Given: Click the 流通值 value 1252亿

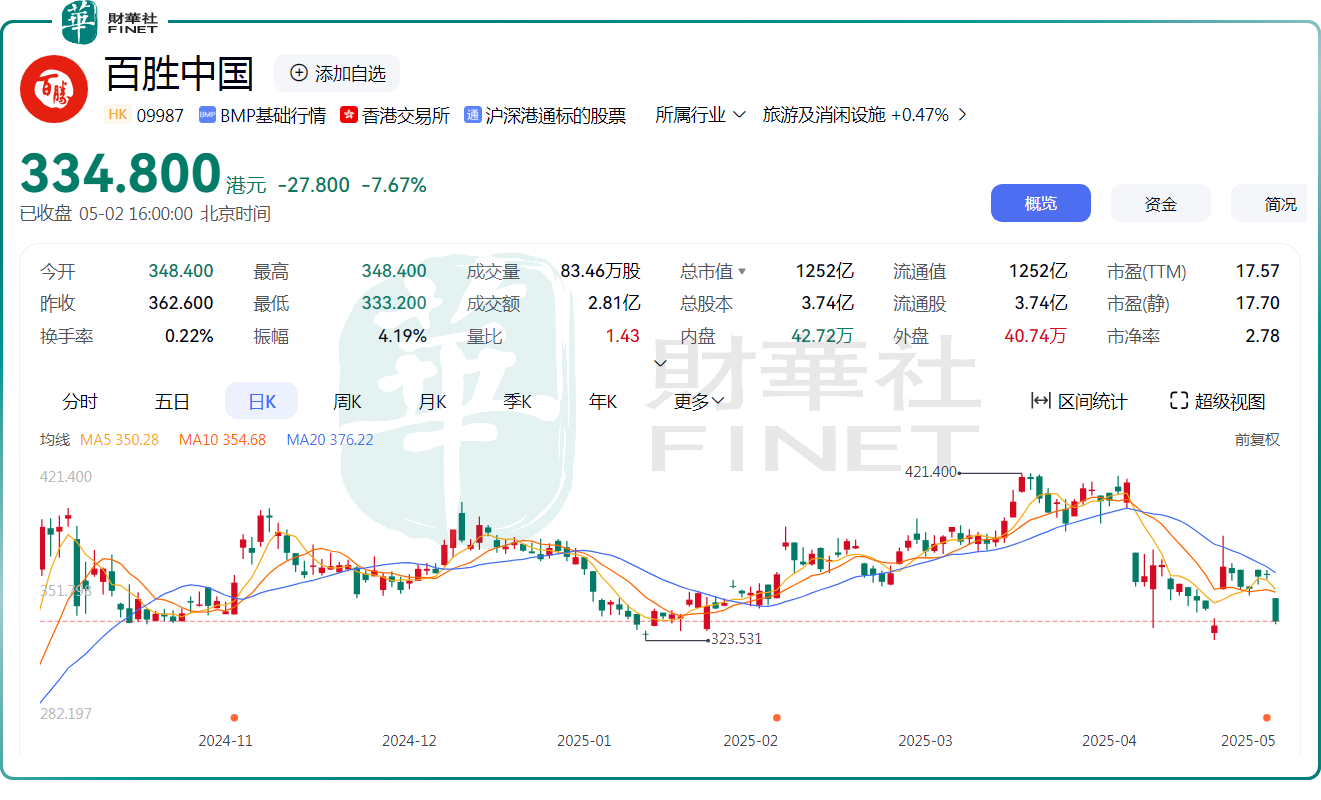Looking at the screenshot, I should 1038,271.
